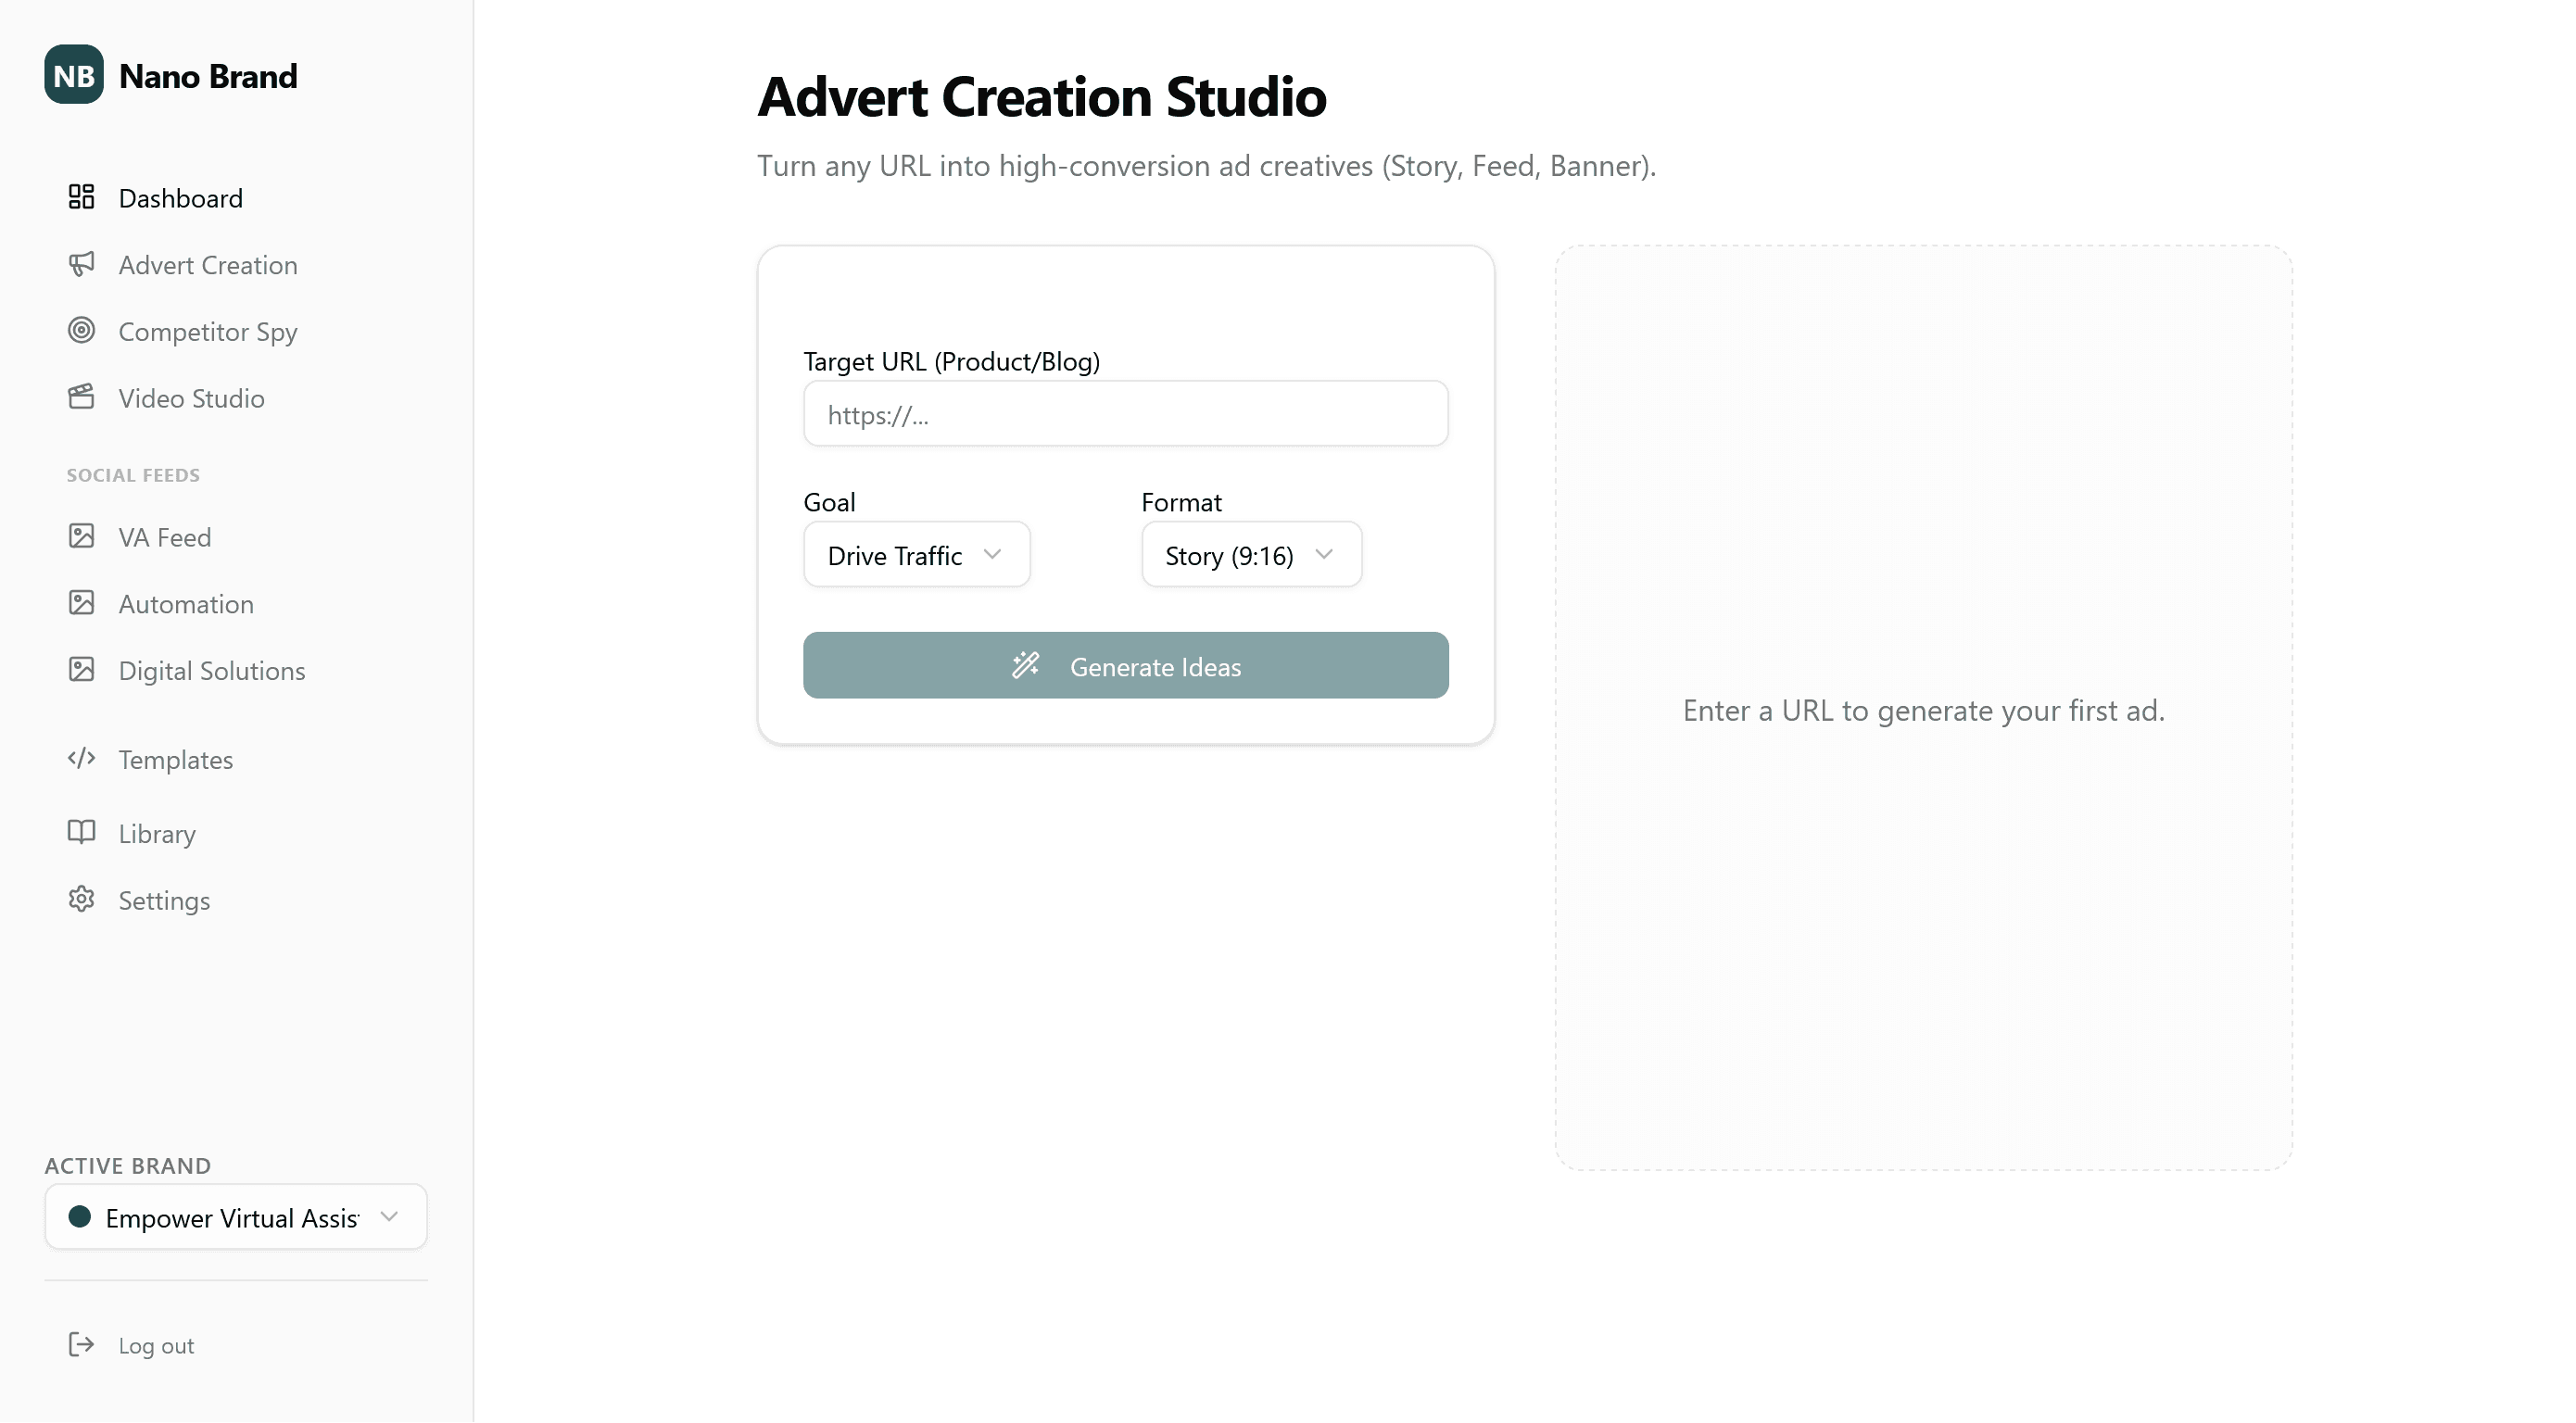The image size is (2576, 1423).
Task: Click the Advert Creation megaphone icon
Action: click(82, 264)
